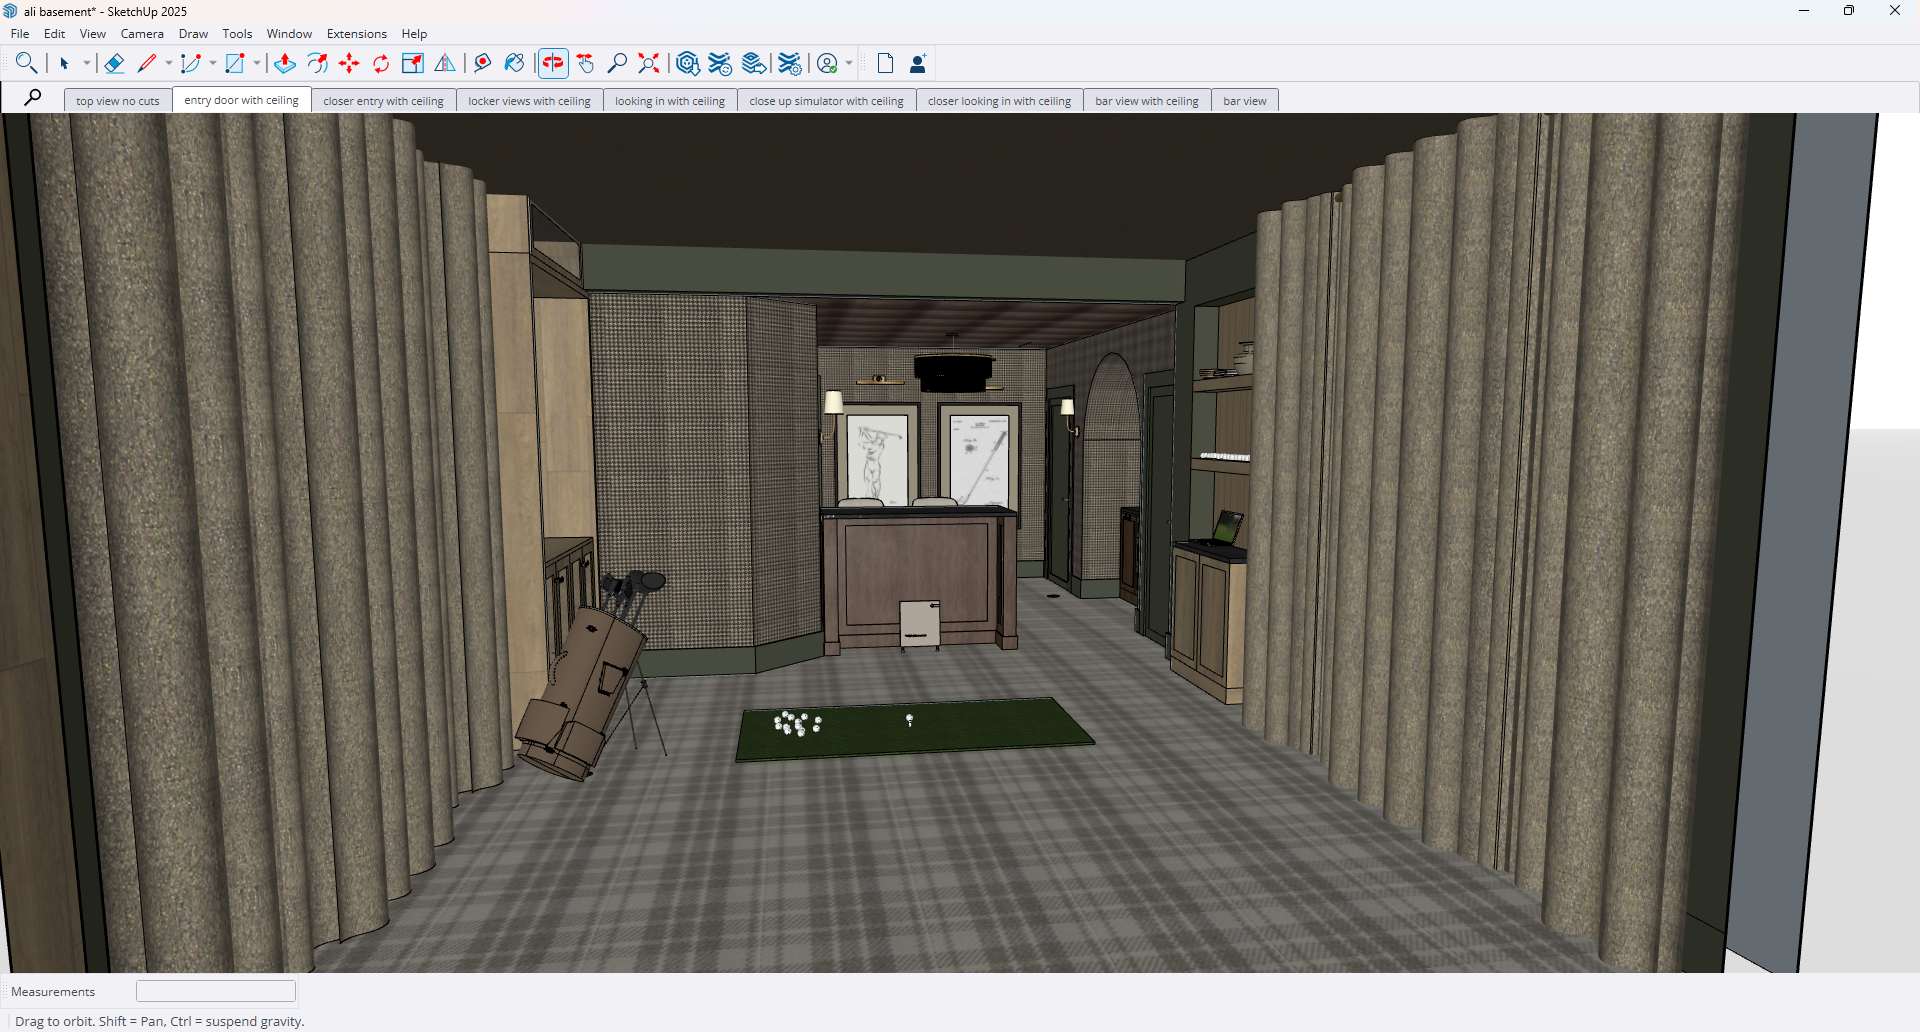Activate the Pan hand tool
This screenshot has width=1920, height=1032.
point(586,64)
